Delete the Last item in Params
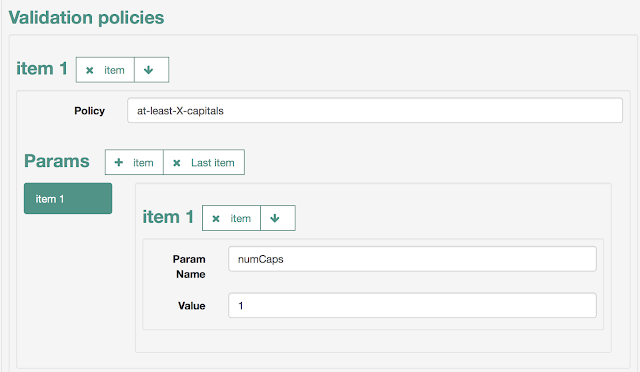640x372 pixels. [204, 162]
